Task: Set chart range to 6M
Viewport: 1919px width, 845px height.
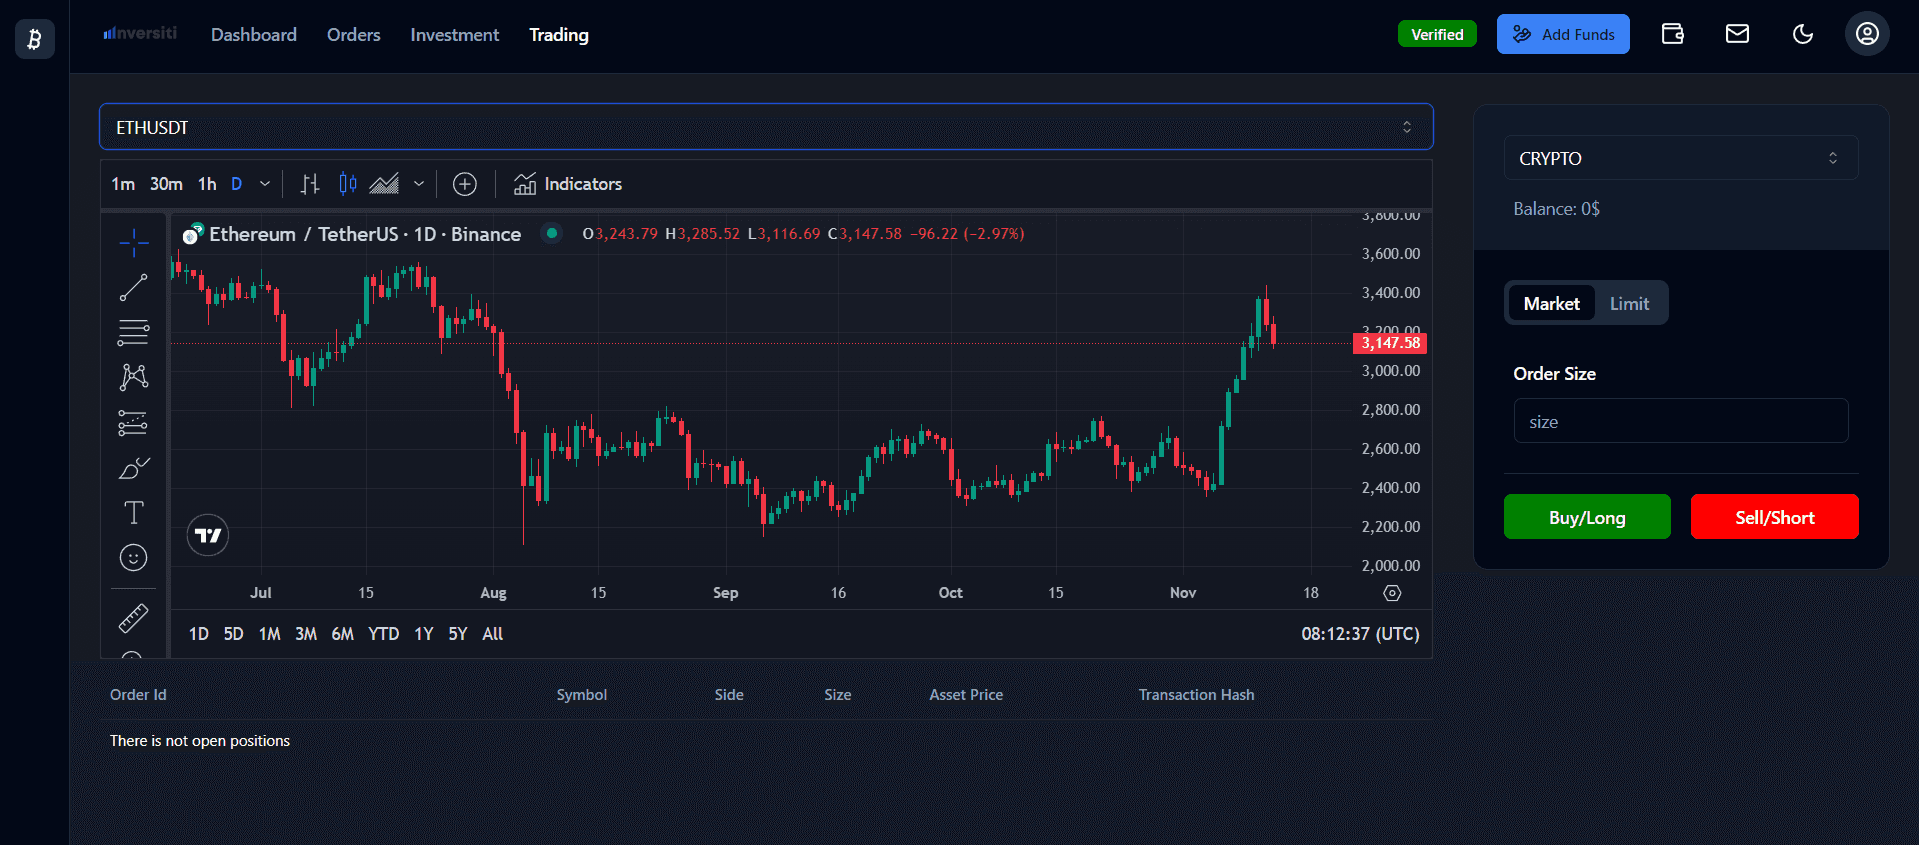Action: click(343, 634)
